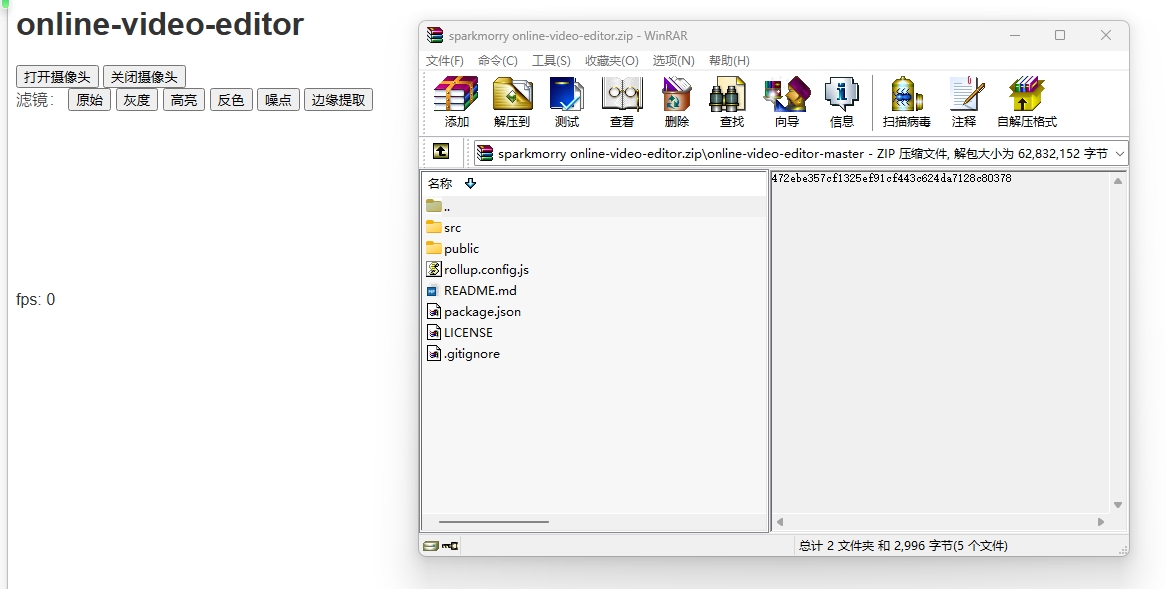Click the .gitignore file icon
The image size is (1166, 589).
[434, 353]
